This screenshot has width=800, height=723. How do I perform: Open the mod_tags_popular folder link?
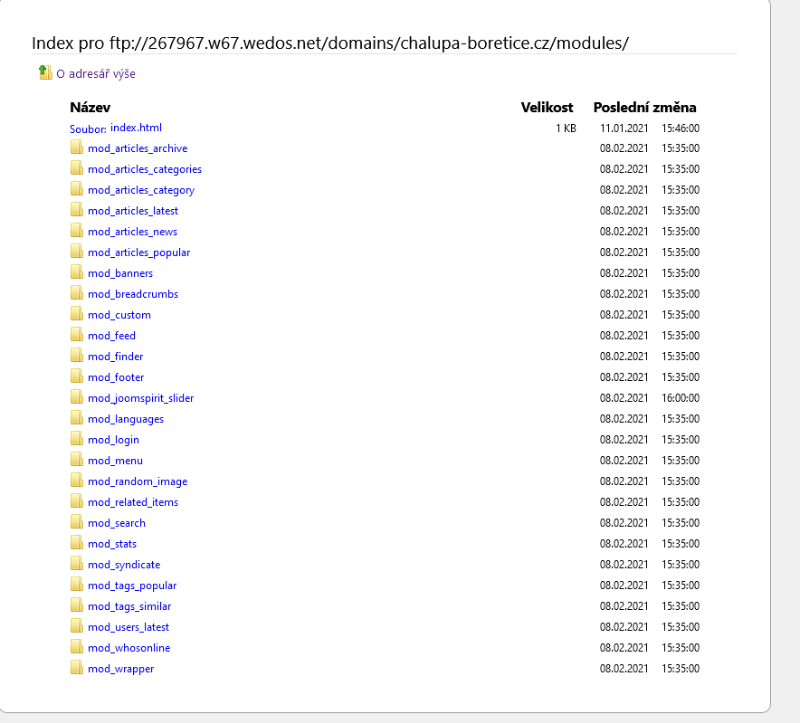(132, 586)
